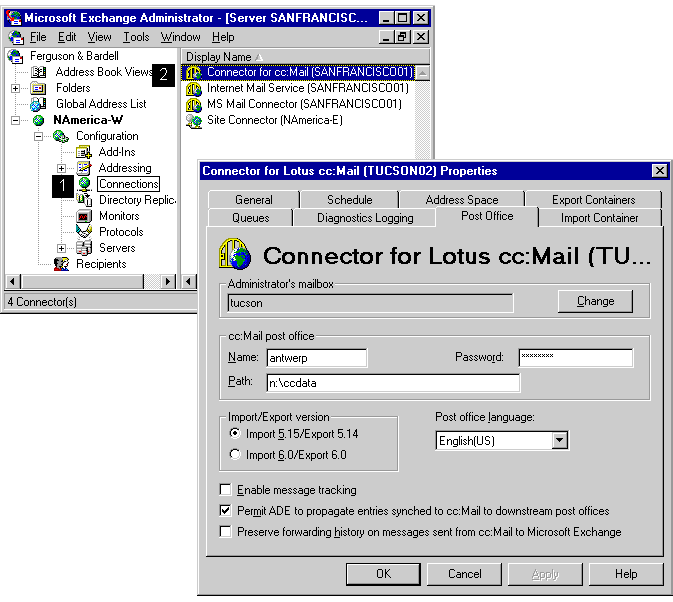Click the Addressing icon
Image resolution: width=673 pixels, height=602 pixels.
(x=84, y=168)
